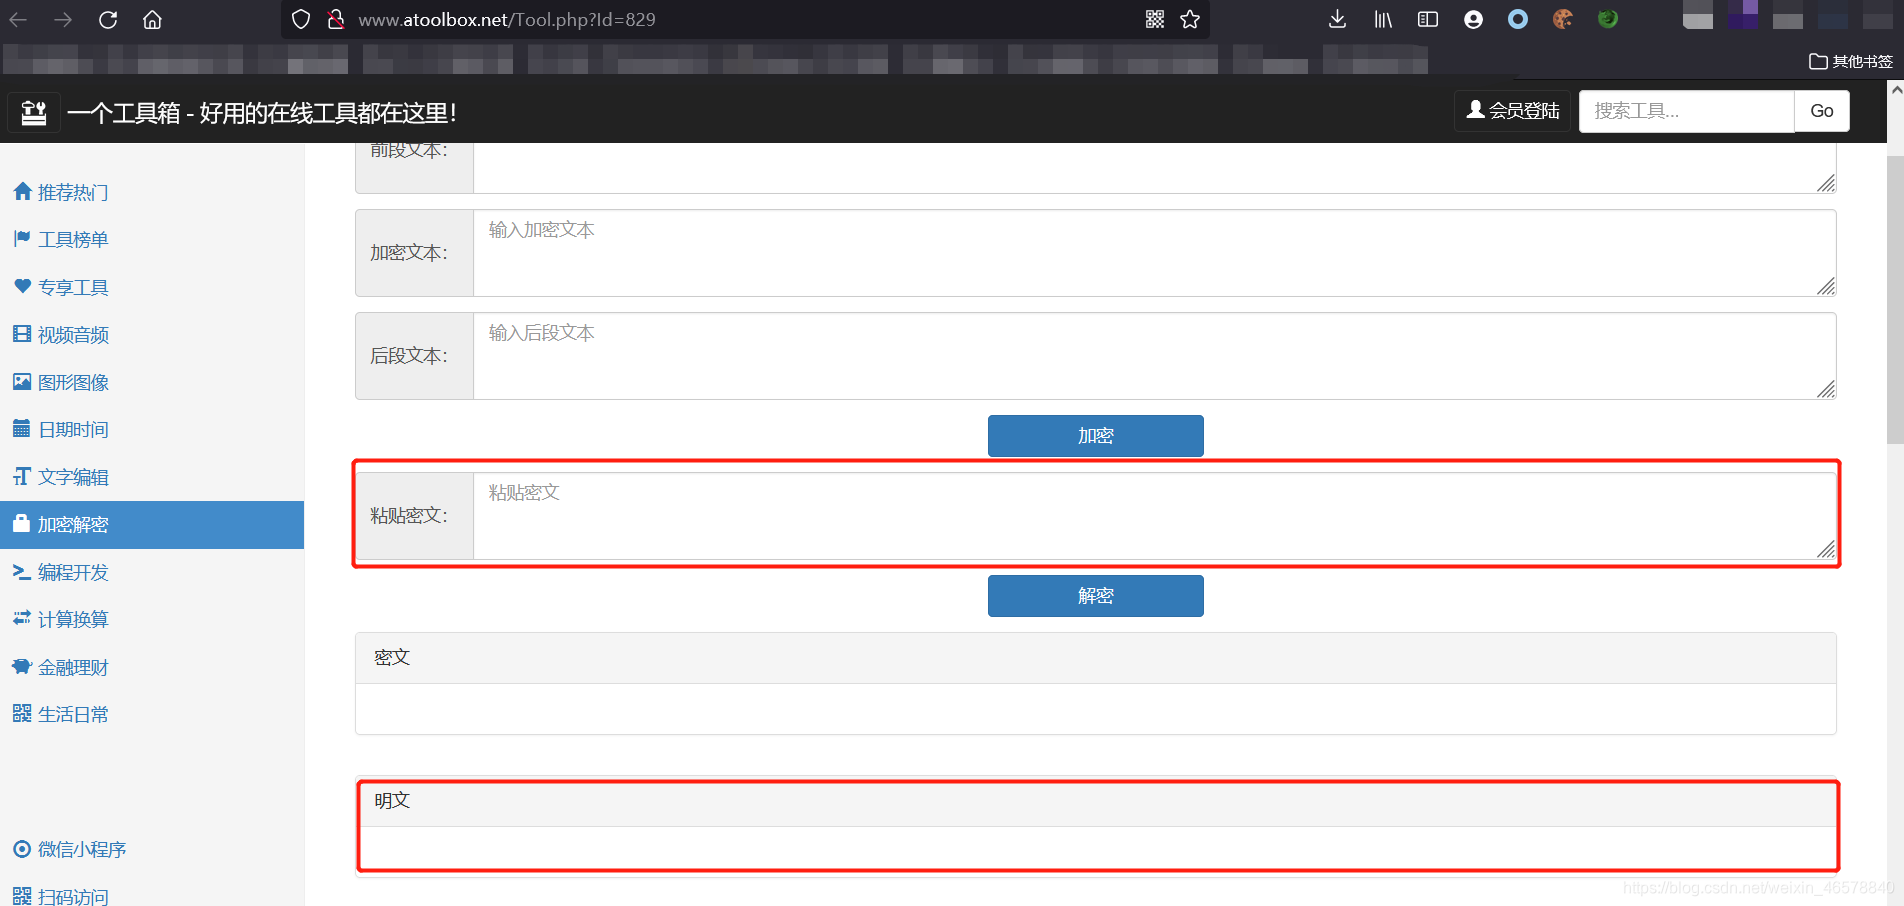Go back with the browser back arrow
Screen dimensions: 1904x906
pos(19,19)
